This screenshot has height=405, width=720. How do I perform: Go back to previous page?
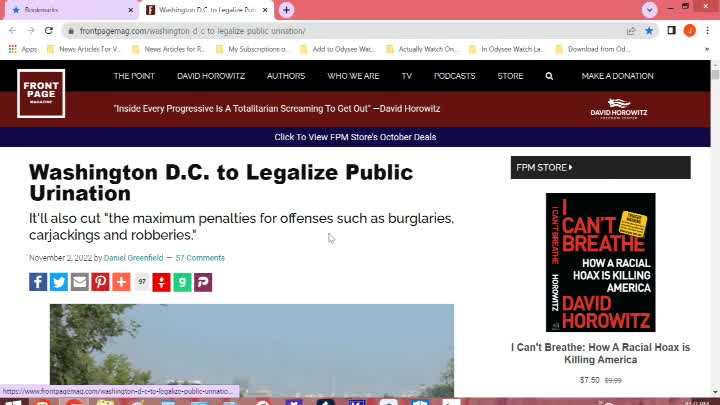[12, 31]
